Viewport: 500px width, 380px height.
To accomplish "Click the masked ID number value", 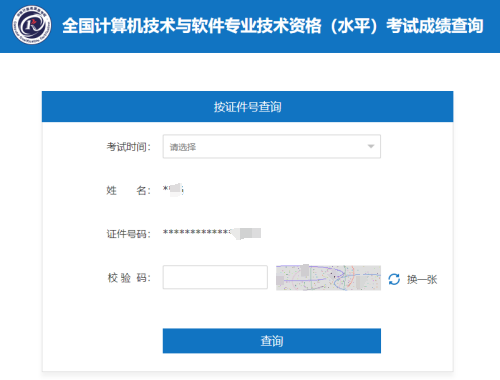I will point(212,233).
